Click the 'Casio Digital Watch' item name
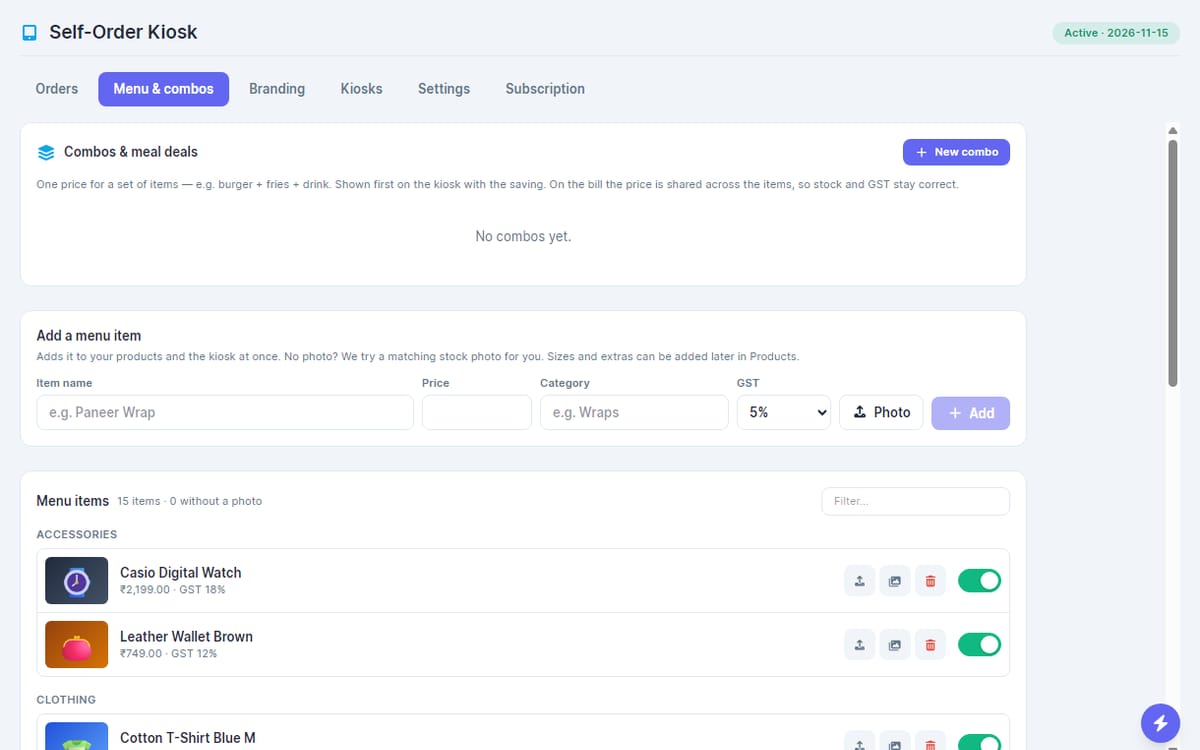The image size is (1200, 750). (181, 573)
